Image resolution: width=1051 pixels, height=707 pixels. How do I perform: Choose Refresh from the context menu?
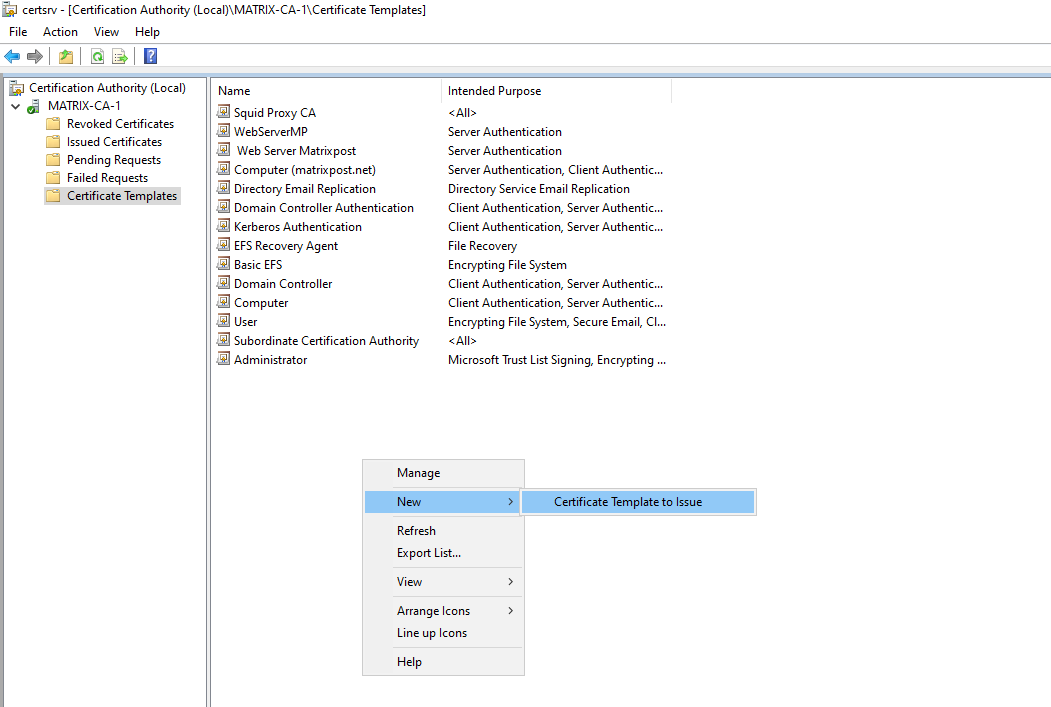443,531
